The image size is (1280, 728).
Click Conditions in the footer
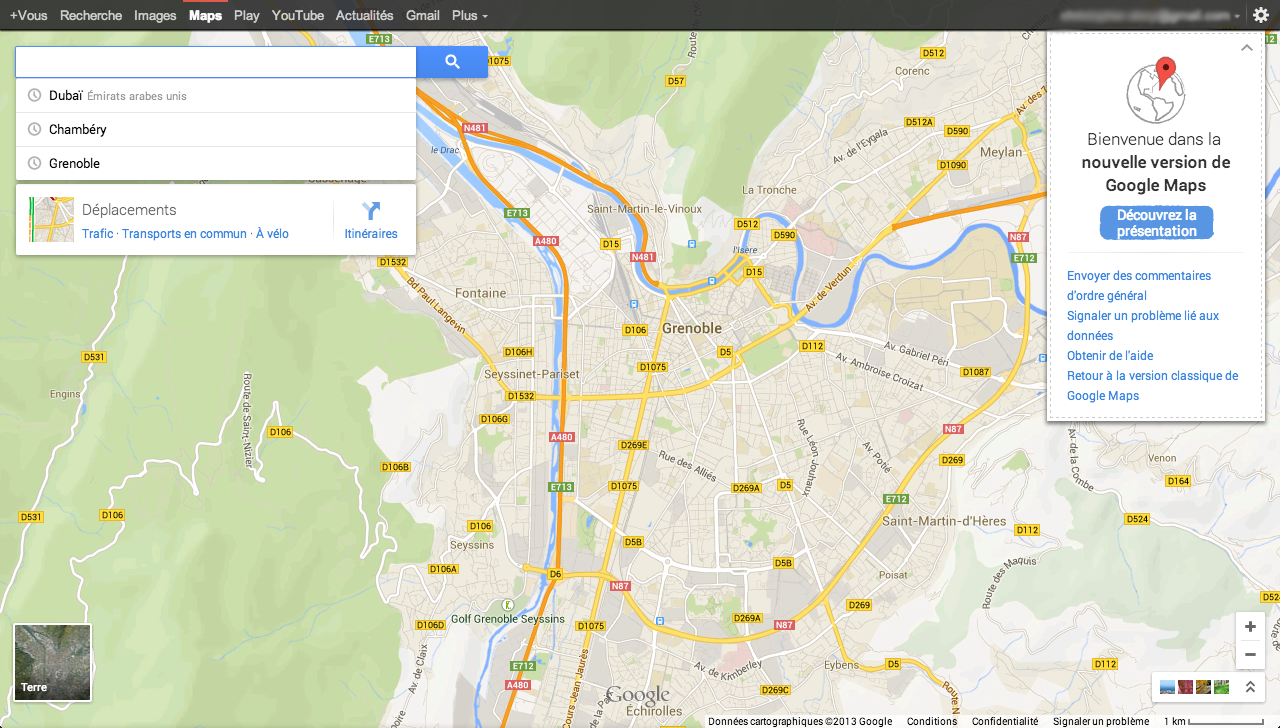(x=932, y=721)
